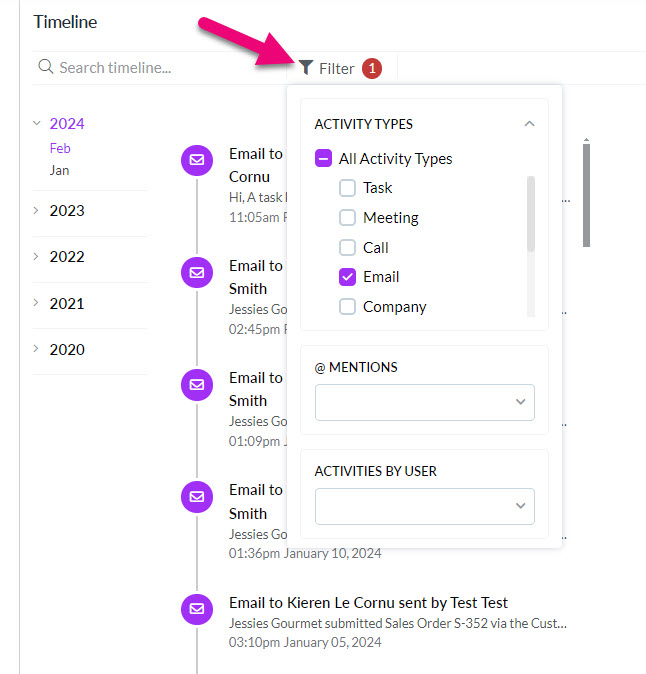Toggle the All Activity Types checkbox
The height and width of the screenshot is (674, 646).
point(323,158)
